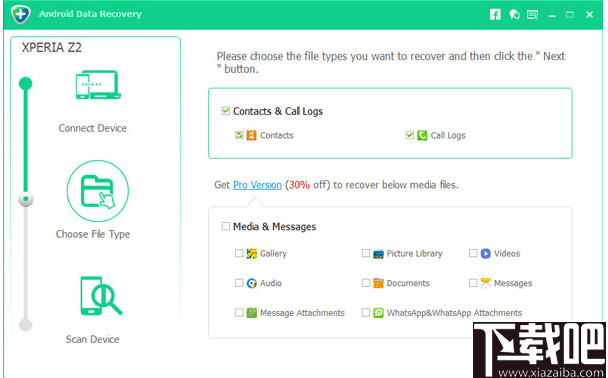Click the Videos play icon

(485, 253)
